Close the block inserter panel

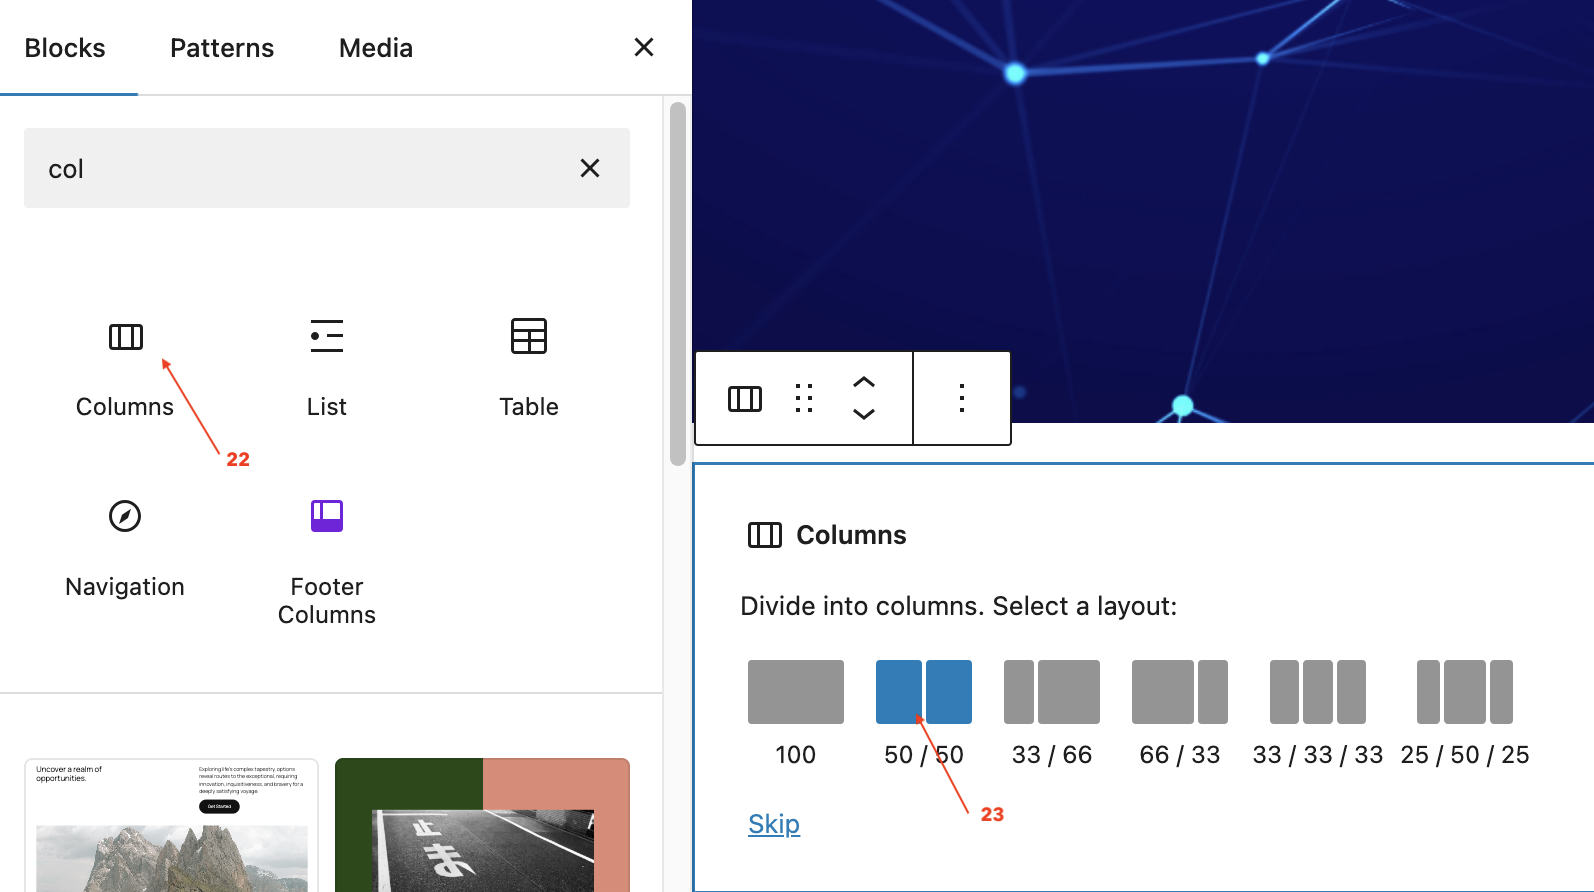(x=644, y=47)
